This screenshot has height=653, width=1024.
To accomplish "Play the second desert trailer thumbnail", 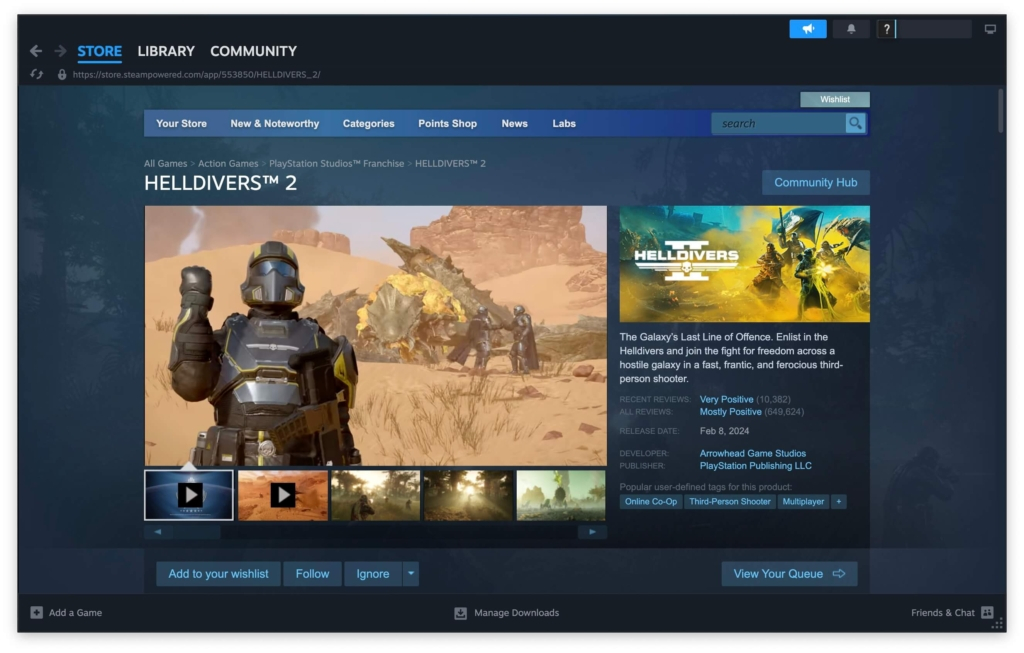I will [x=283, y=495].
